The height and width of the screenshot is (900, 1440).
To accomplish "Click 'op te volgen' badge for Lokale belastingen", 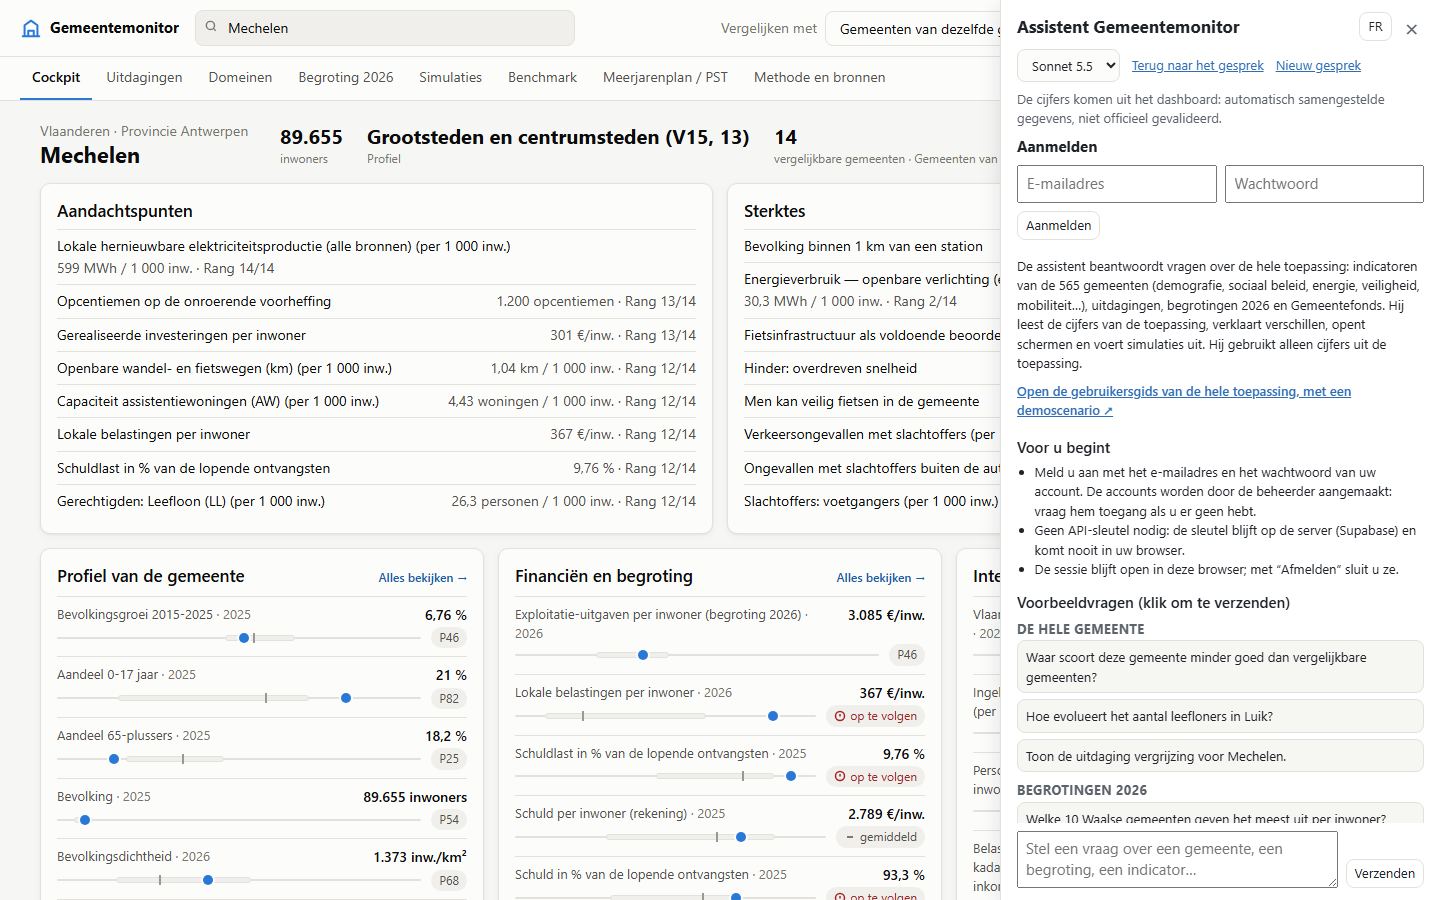I will 875,716.
